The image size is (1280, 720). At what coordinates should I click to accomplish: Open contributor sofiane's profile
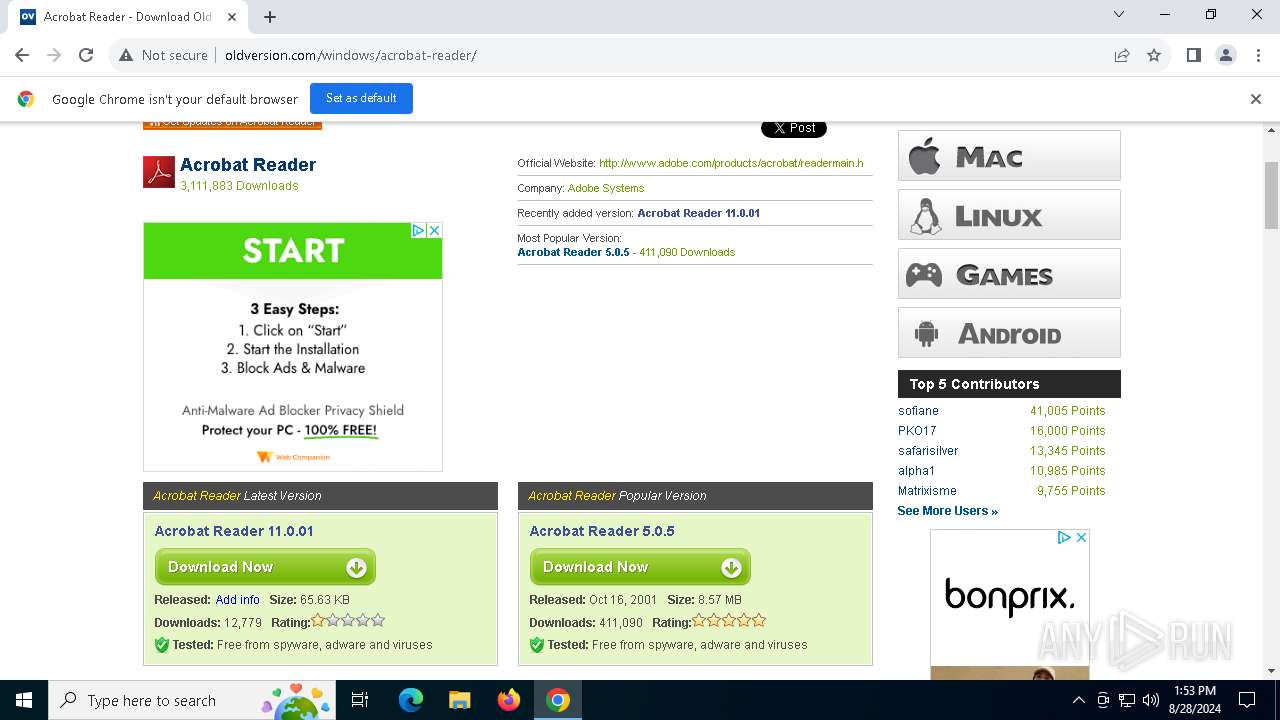[x=918, y=411]
